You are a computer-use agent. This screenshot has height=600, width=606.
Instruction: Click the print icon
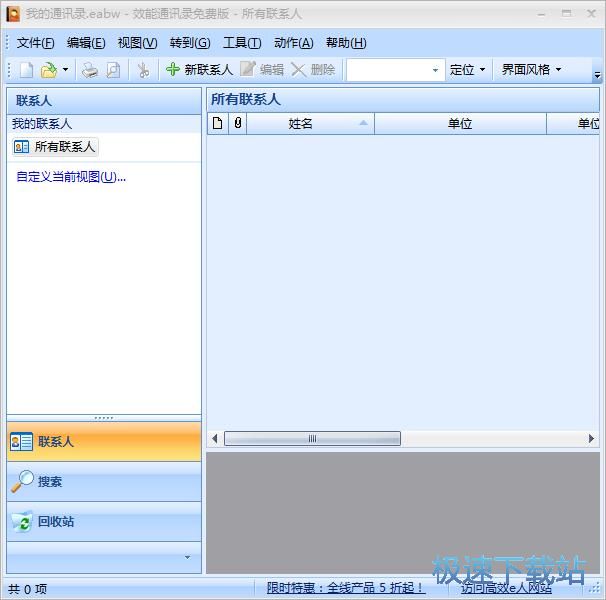[90, 70]
